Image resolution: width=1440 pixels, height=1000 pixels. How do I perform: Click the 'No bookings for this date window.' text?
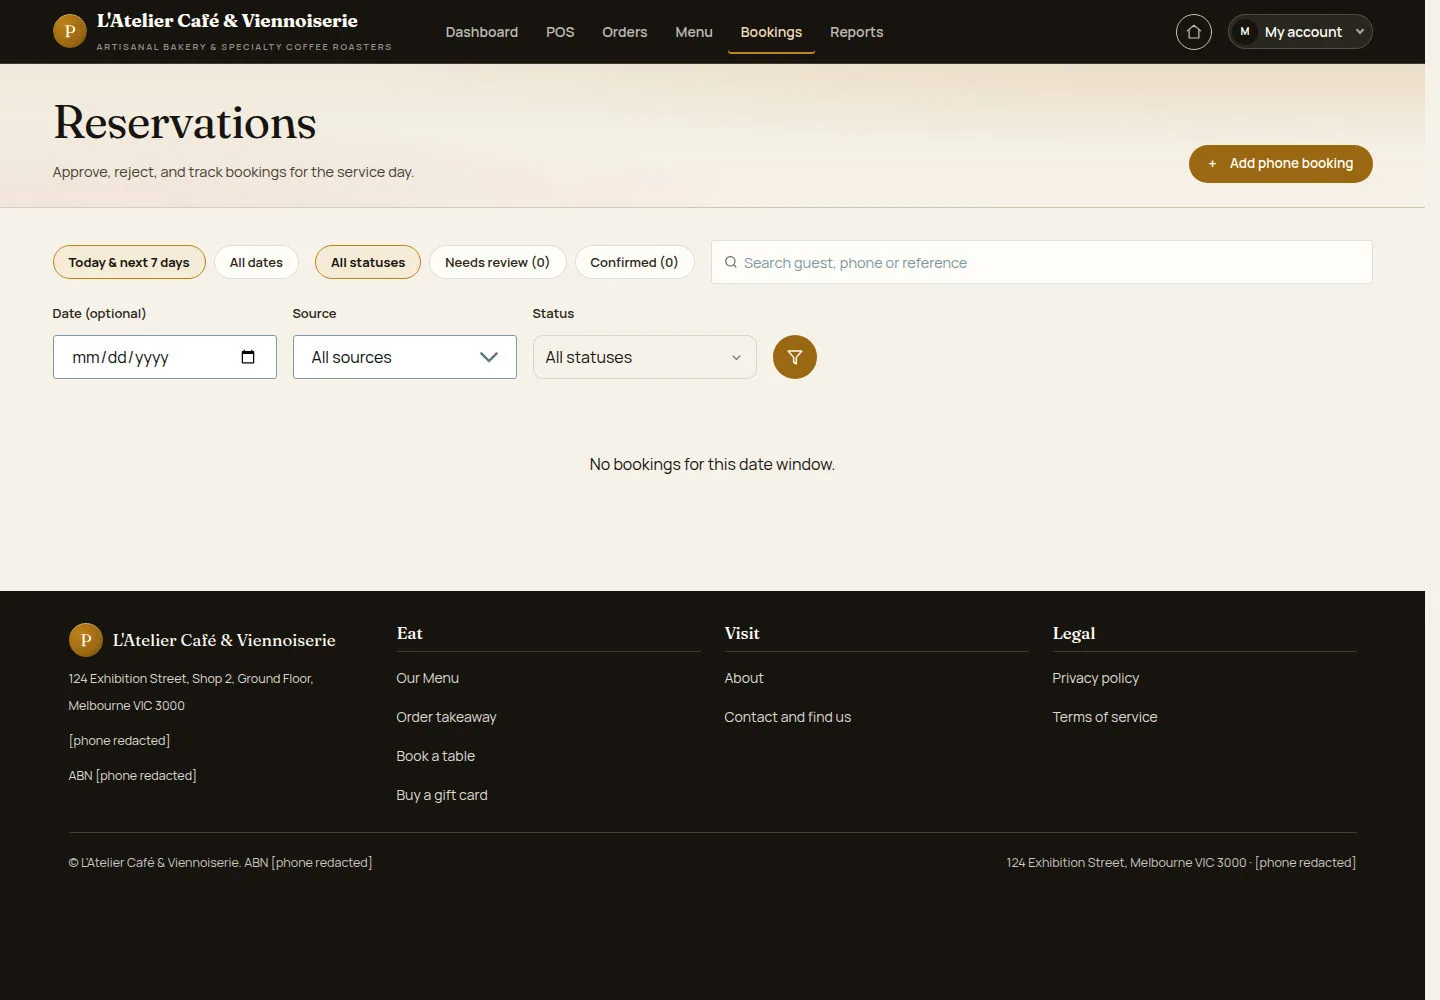coord(712,464)
